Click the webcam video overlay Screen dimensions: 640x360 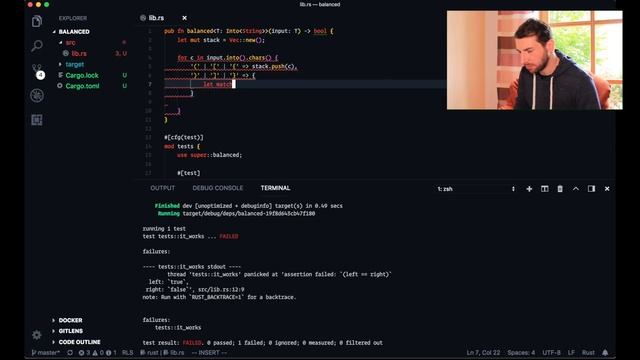pyautogui.click(x=534, y=60)
